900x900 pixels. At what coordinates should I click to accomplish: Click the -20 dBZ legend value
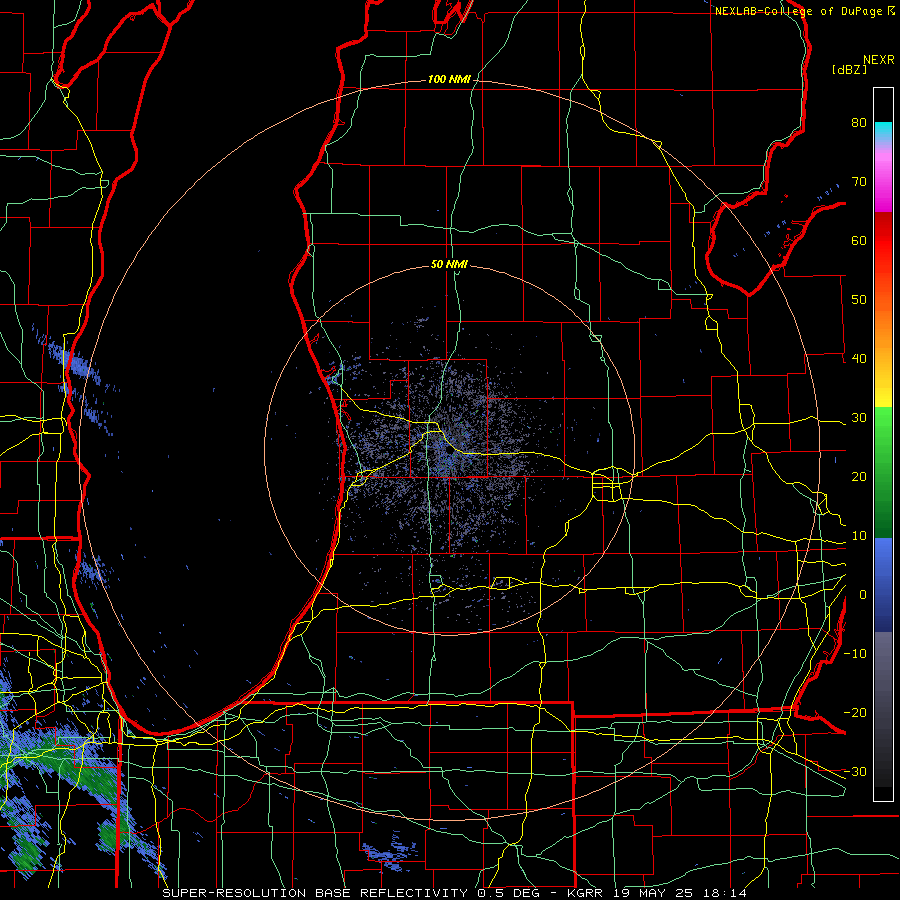[855, 712]
